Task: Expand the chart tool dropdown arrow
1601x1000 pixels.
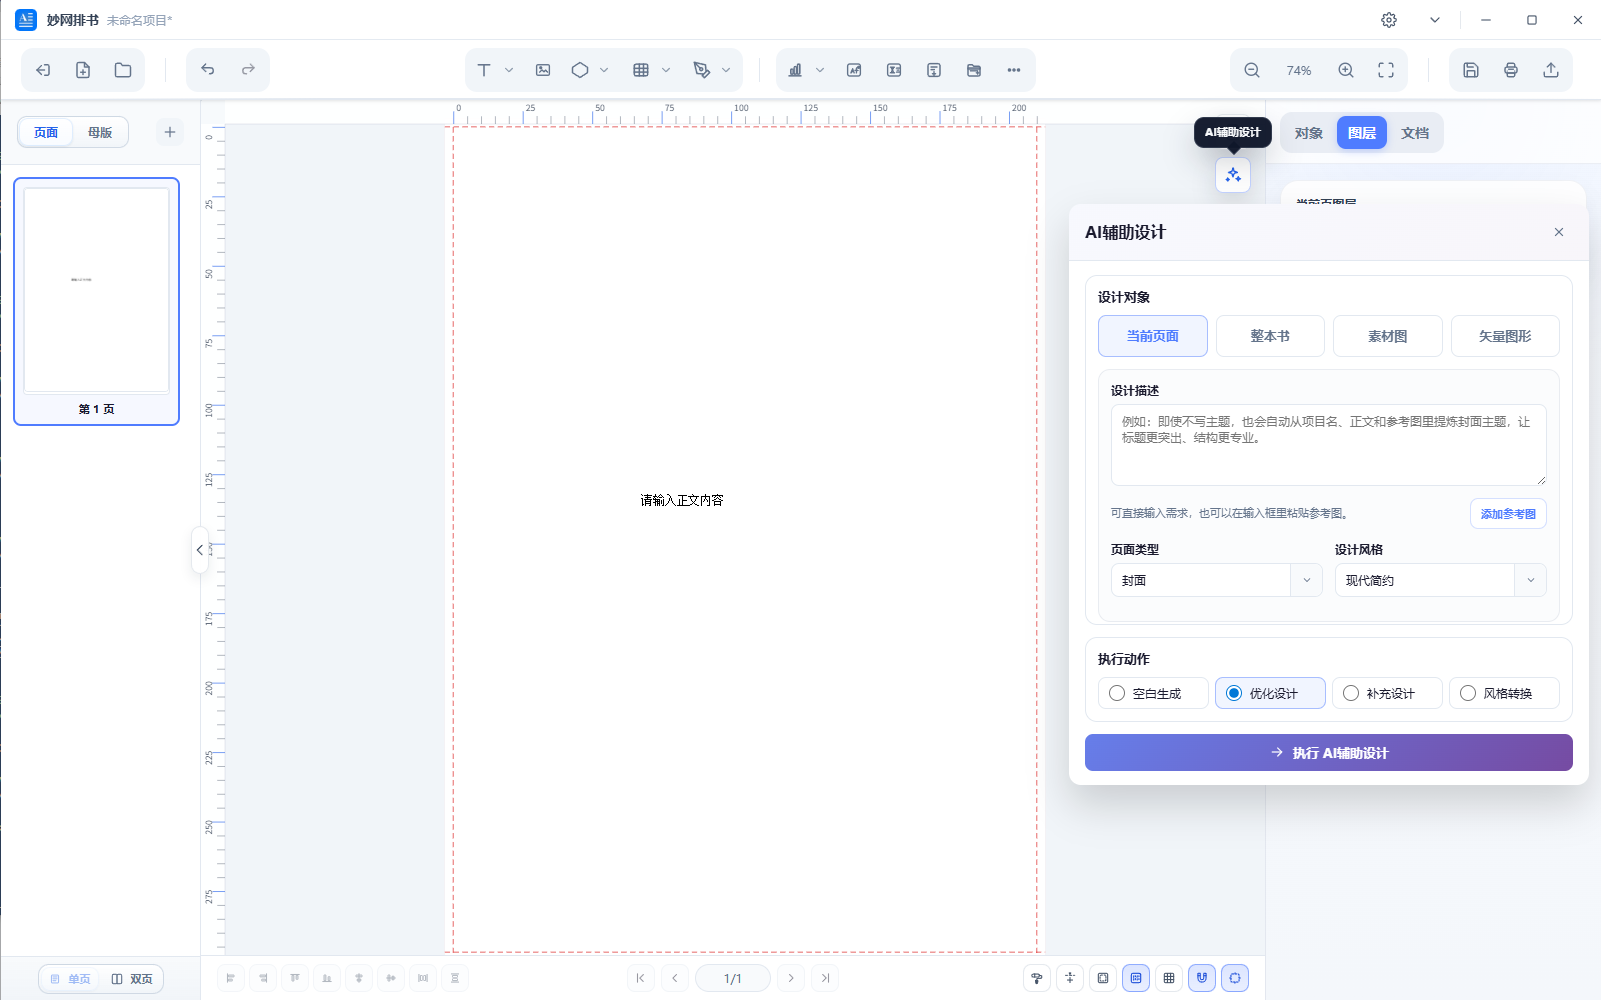Action: (820, 70)
